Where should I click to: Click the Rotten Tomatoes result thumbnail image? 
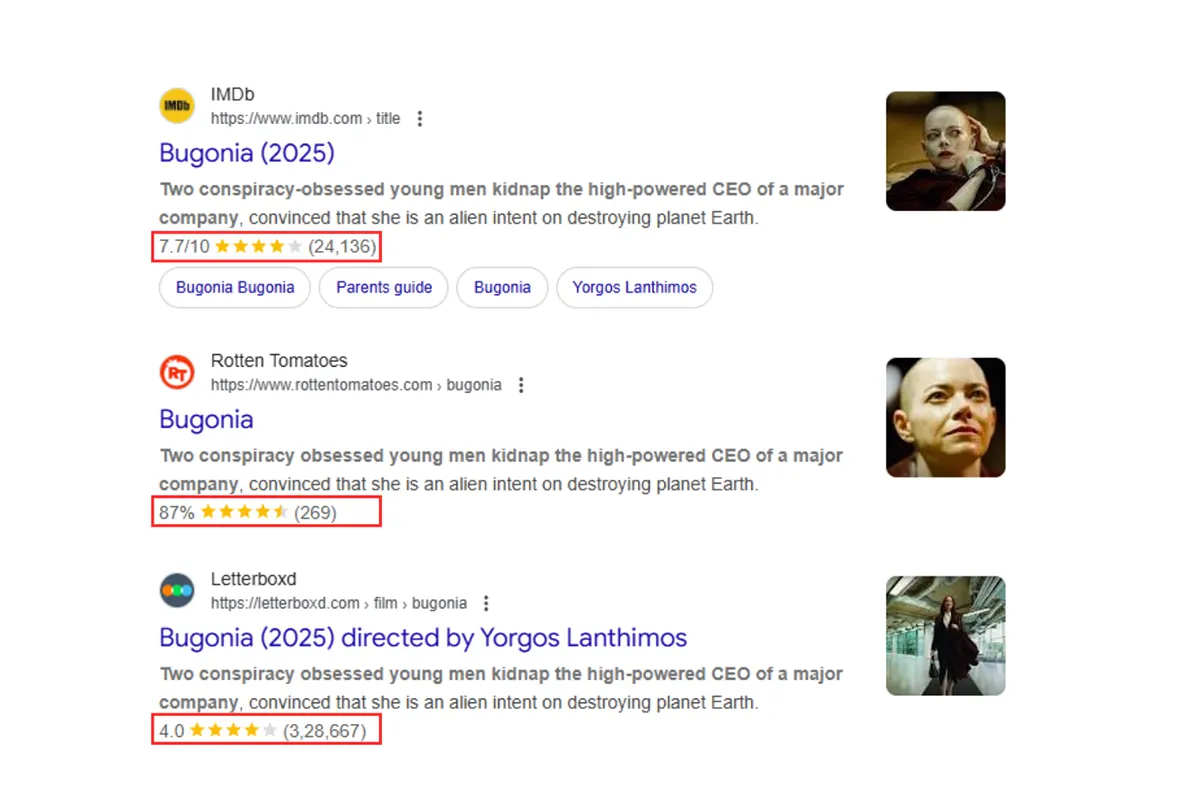click(945, 417)
